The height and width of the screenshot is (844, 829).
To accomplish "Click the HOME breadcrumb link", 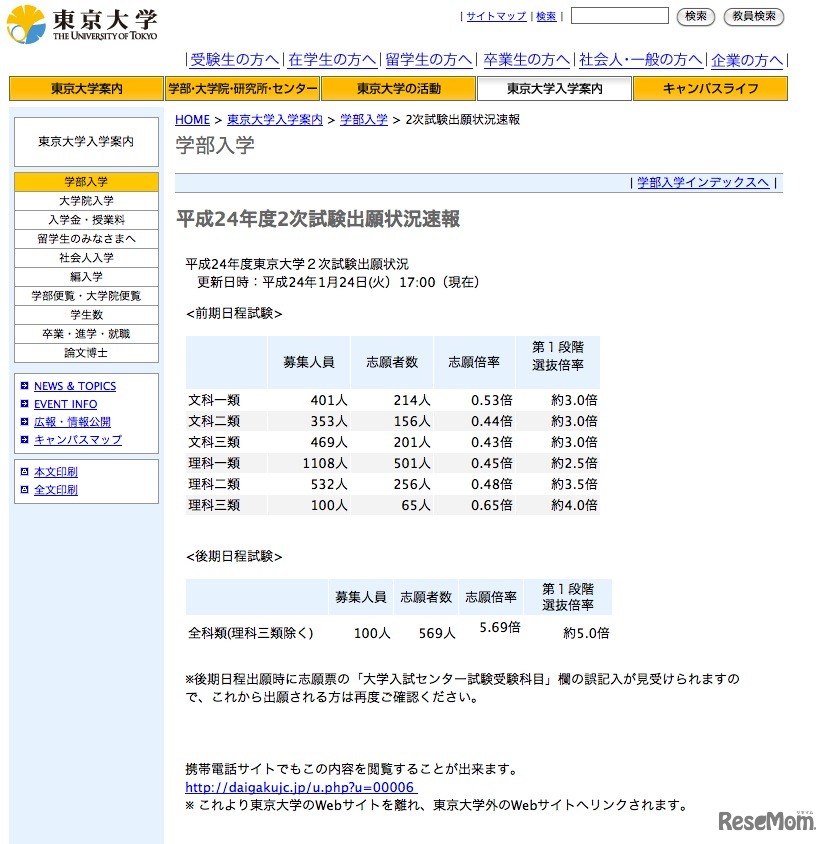I will [x=192, y=119].
